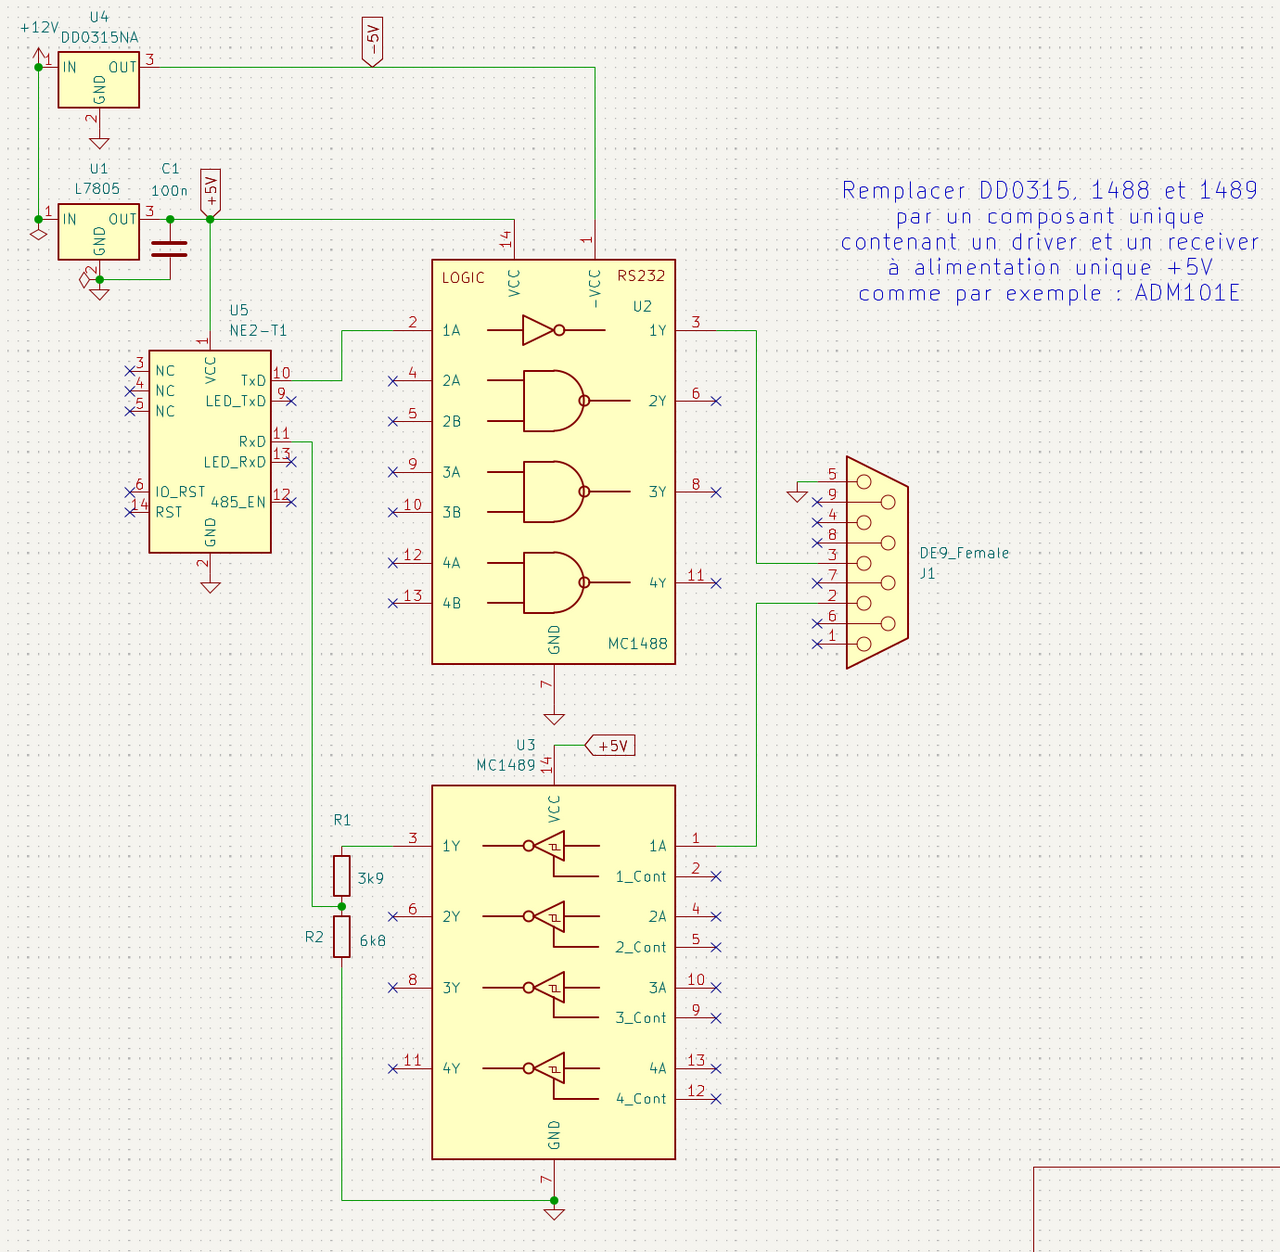
Task: Click the DE9 female connector symbol
Action: (x=877, y=562)
